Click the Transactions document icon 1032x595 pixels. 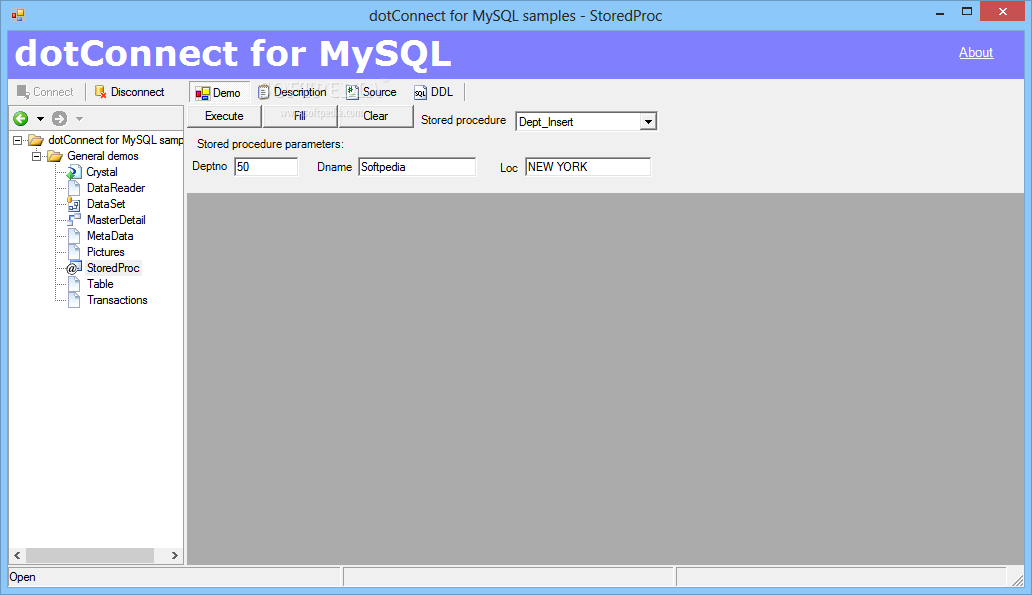(x=74, y=300)
